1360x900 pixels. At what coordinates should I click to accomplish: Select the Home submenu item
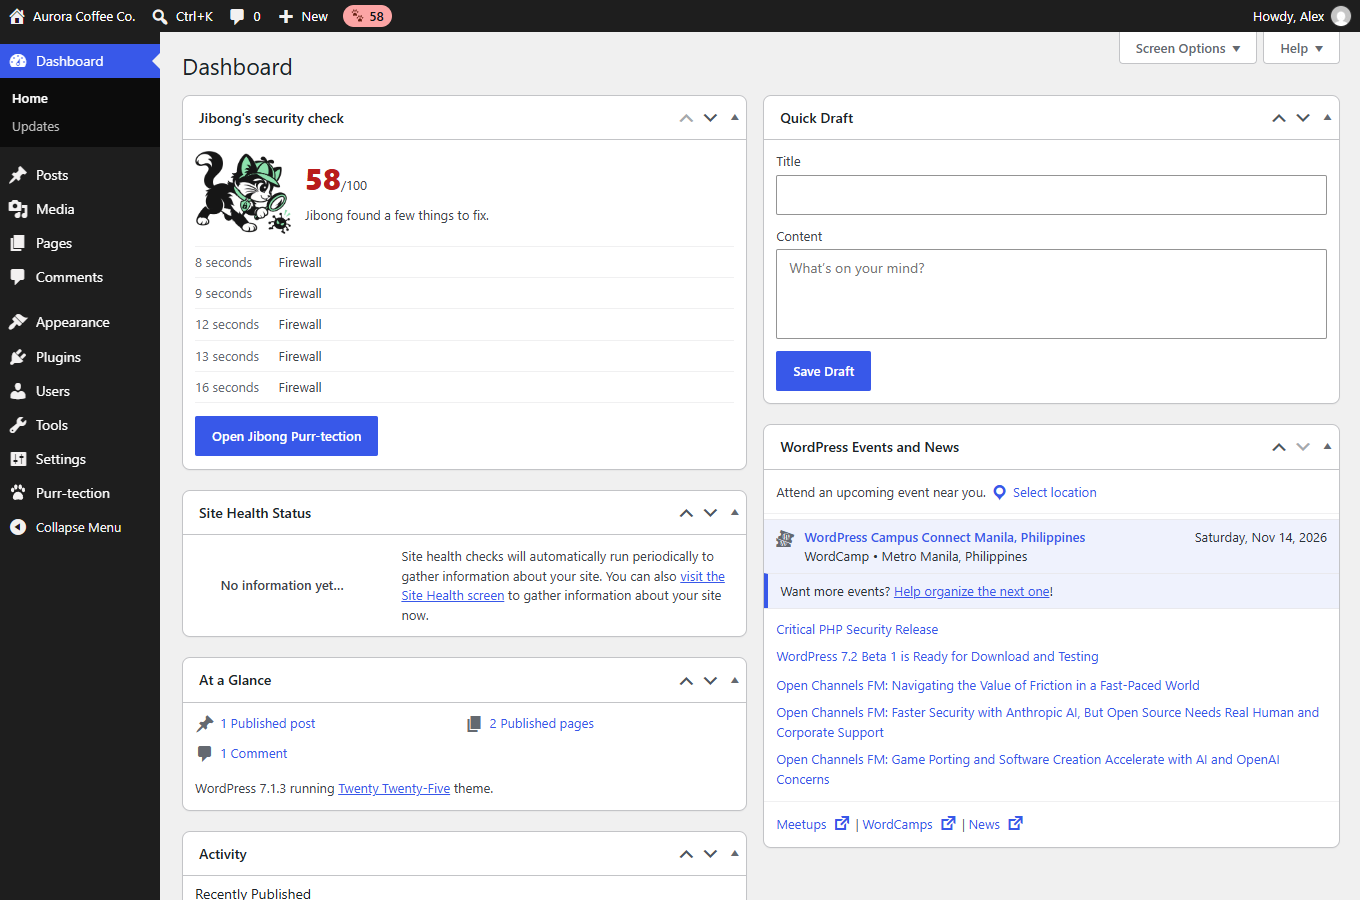coord(30,99)
